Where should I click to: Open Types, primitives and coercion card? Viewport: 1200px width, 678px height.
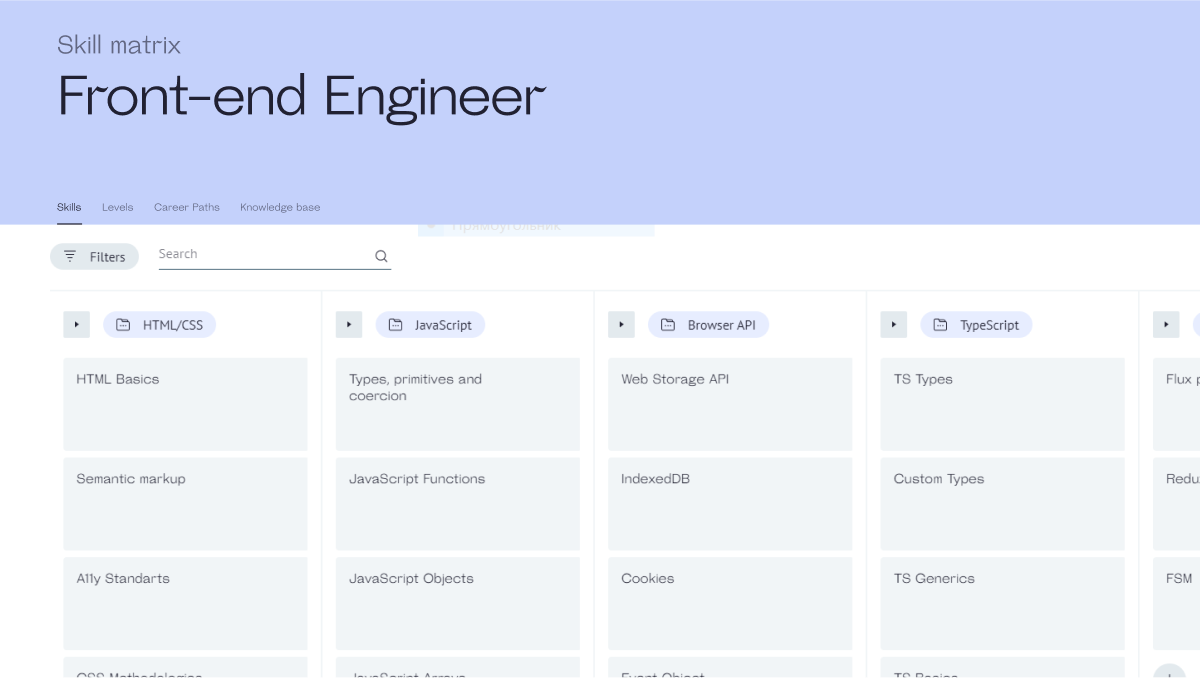click(x=458, y=404)
